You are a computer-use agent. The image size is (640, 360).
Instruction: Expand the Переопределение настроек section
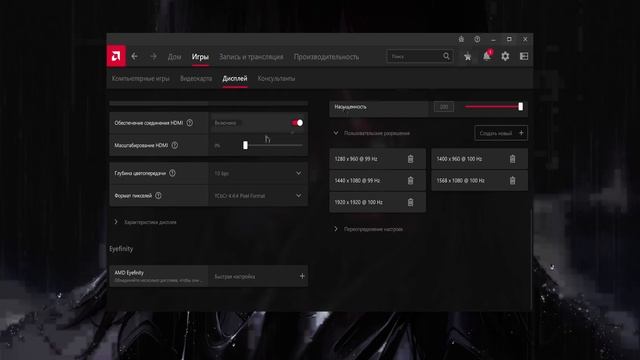click(x=369, y=229)
